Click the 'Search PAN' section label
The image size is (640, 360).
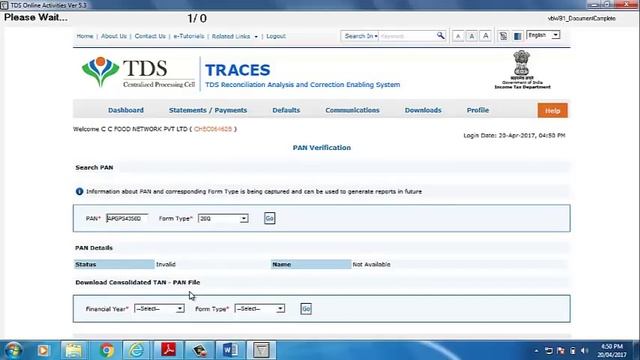pyautogui.click(x=94, y=167)
